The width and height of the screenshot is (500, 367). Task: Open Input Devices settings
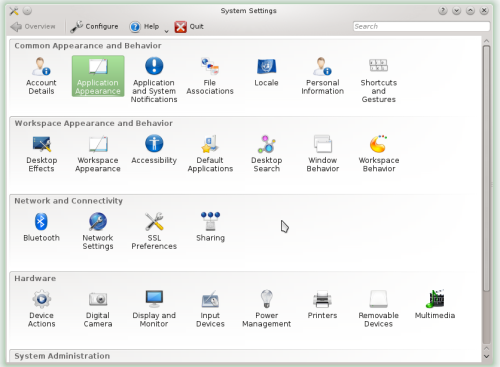point(210,309)
